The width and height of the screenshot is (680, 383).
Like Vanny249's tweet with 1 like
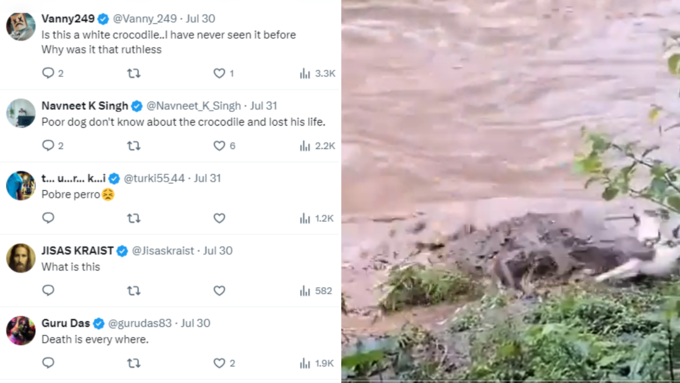point(224,73)
